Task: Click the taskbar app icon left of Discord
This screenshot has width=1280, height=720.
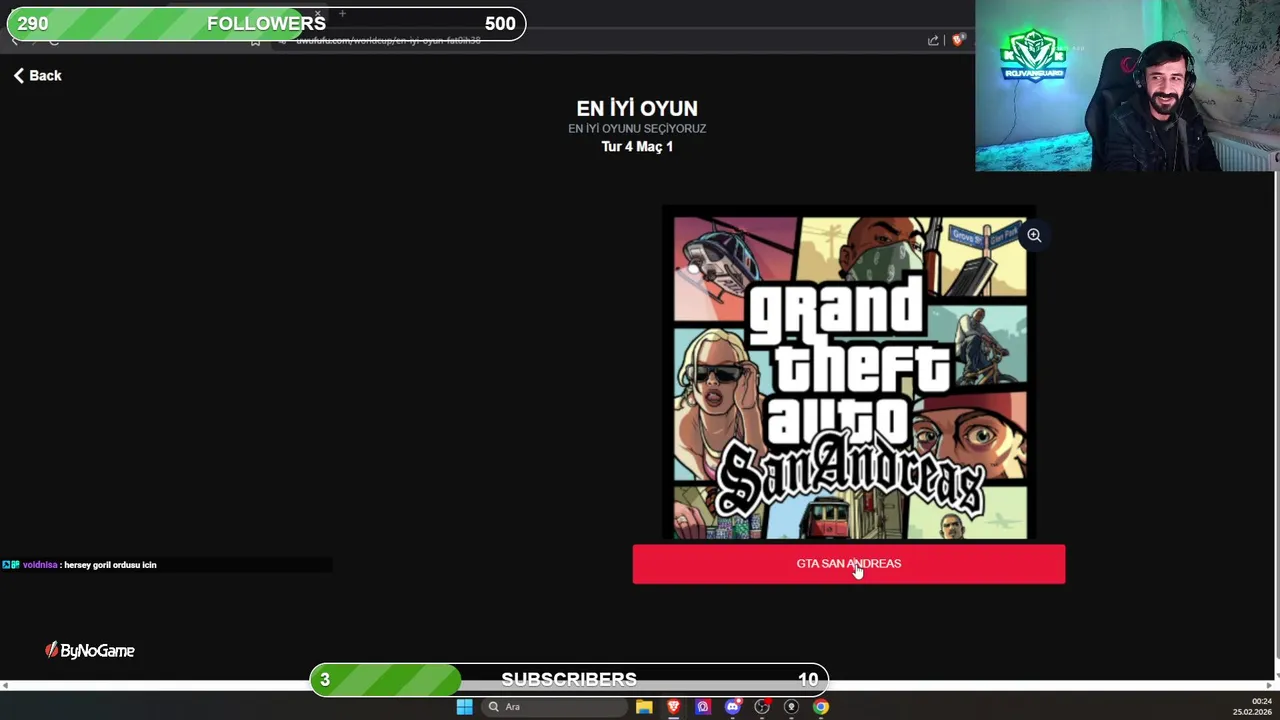Action: (x=703, y=707)
